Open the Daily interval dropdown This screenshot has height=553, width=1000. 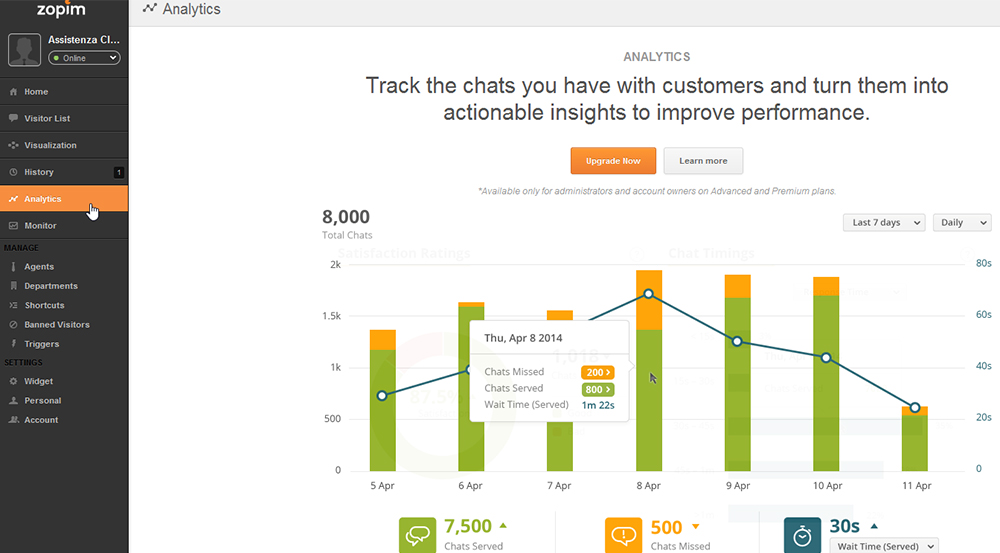962,223
